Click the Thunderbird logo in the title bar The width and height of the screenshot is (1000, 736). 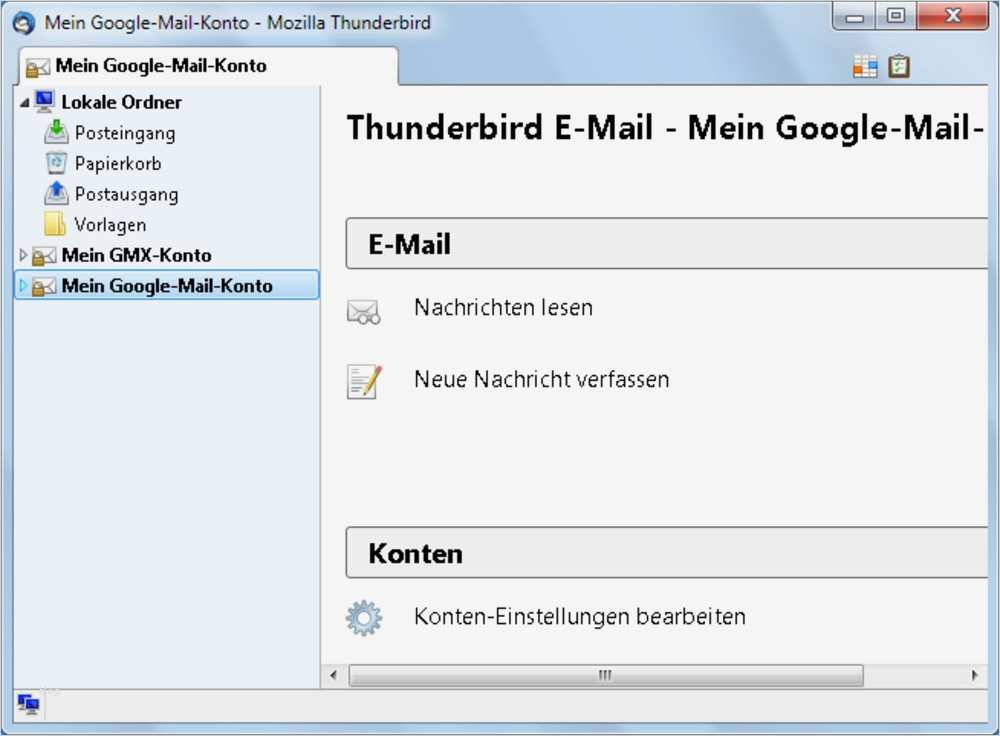point(24,23)
